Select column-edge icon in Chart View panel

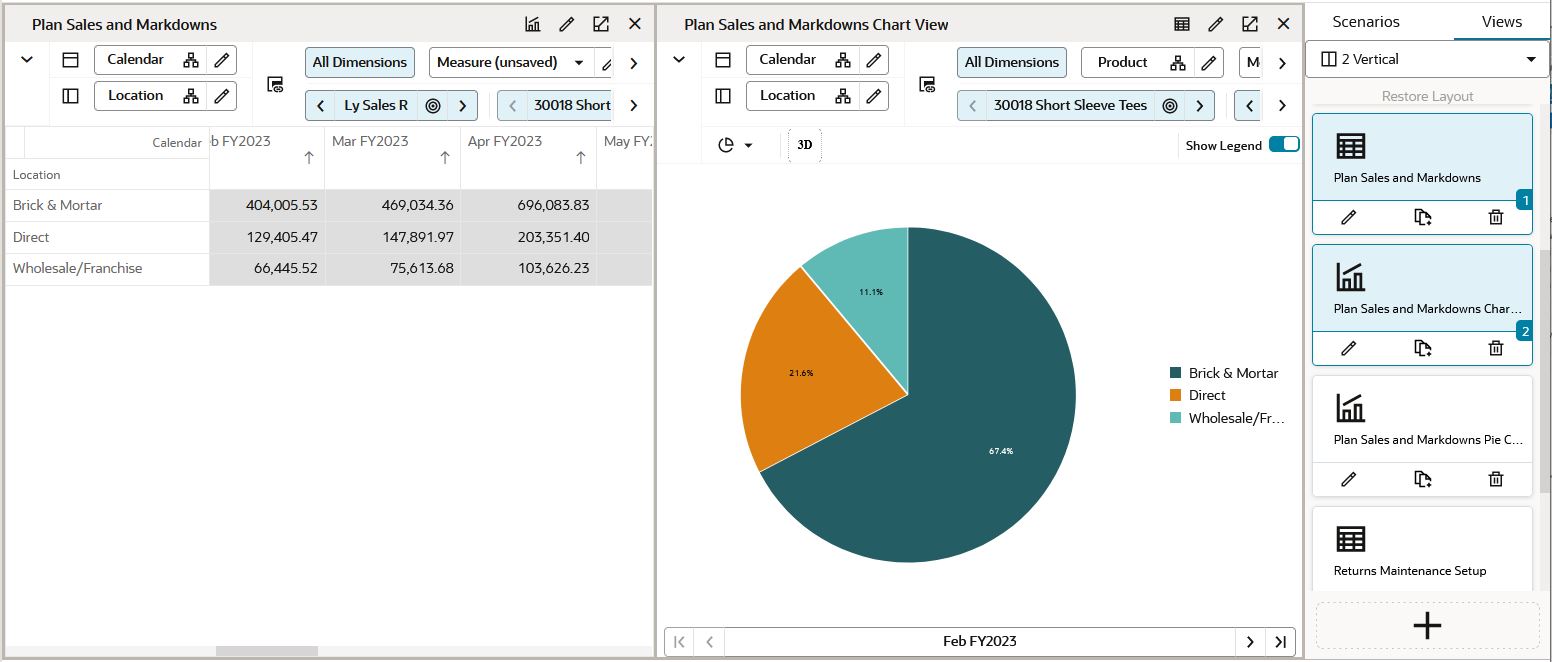(x=723, y=60)
